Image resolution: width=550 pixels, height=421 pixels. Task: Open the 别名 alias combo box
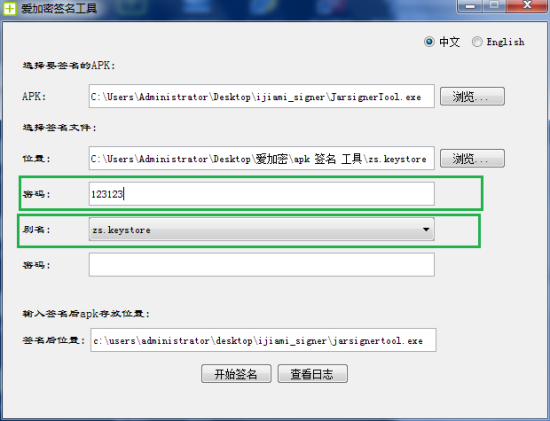262,229
